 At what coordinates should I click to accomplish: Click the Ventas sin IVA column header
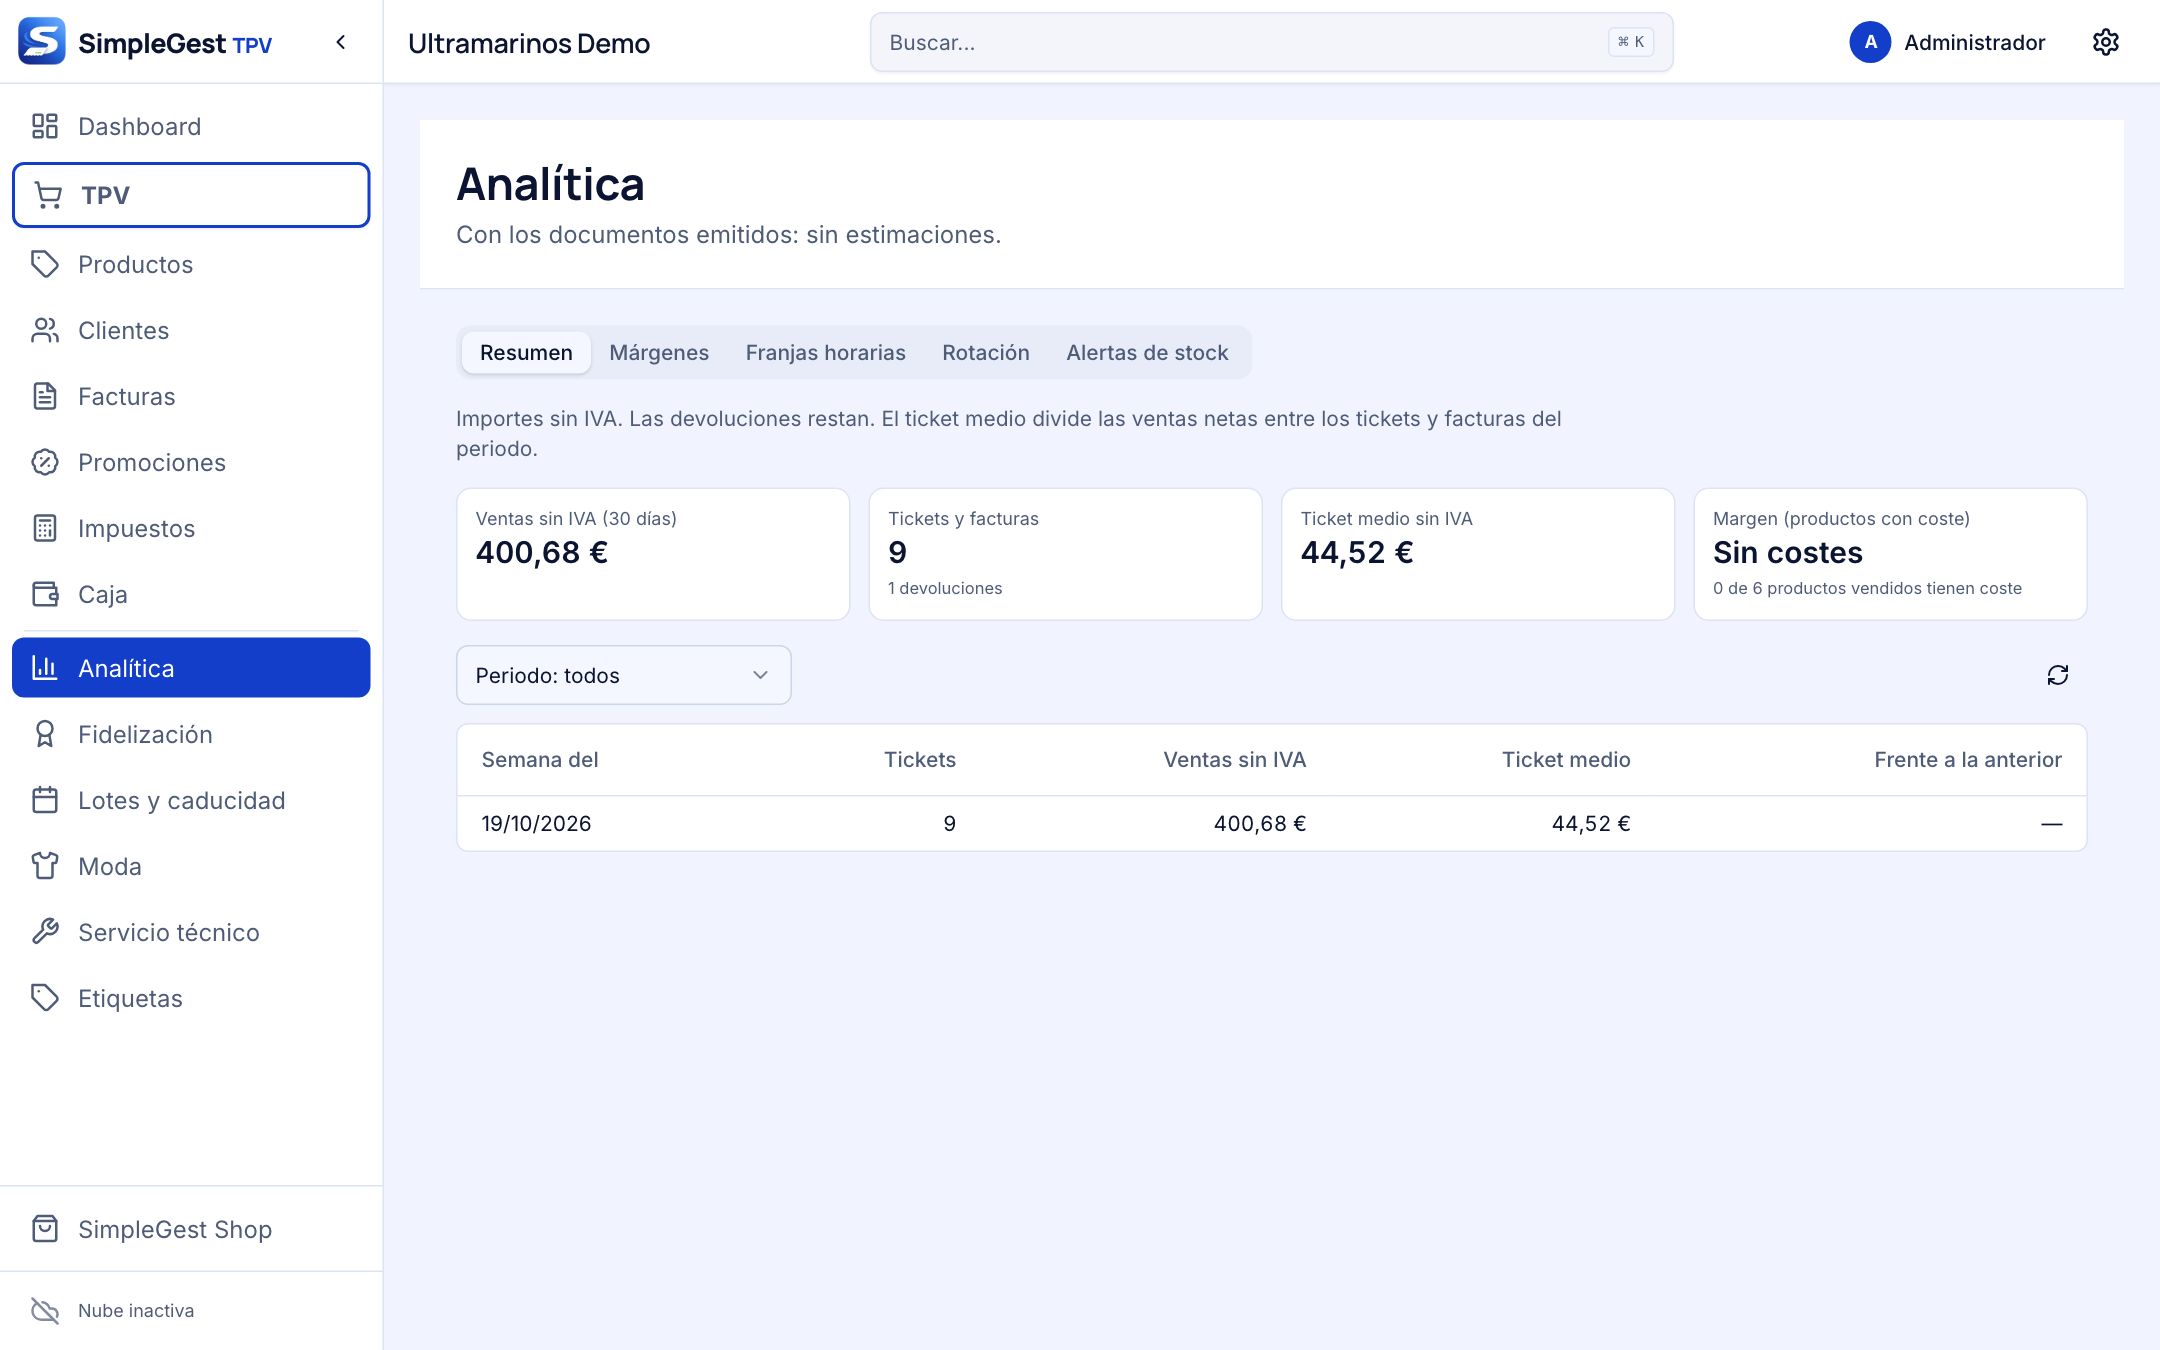point(1234,760)
